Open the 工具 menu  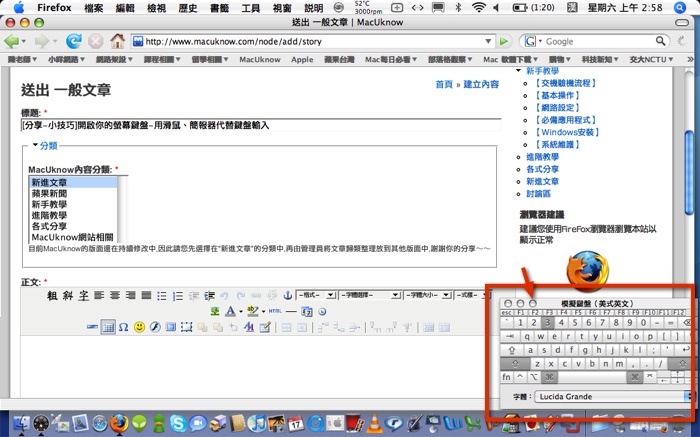pyautogui.click(x=250, y=8)
